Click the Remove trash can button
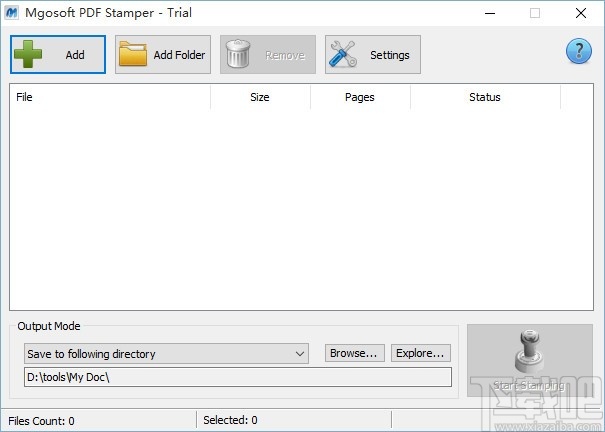The image size is (605, 432). tap(268, 54)
